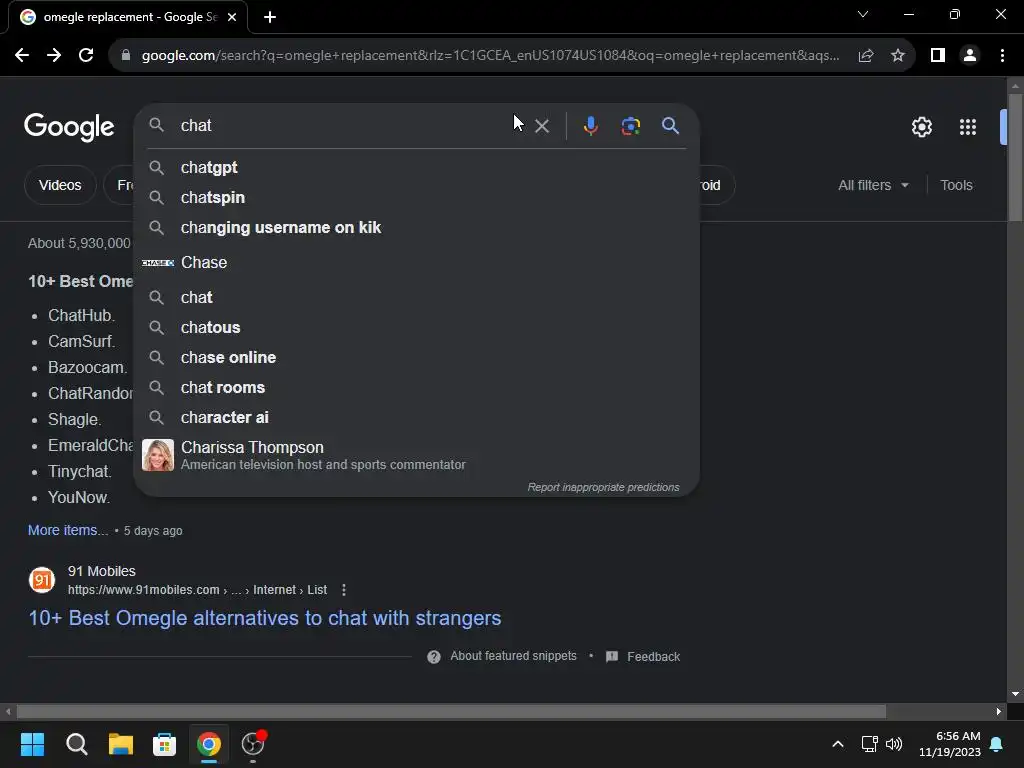Close the omegle replacement tab

coord(232,17)
